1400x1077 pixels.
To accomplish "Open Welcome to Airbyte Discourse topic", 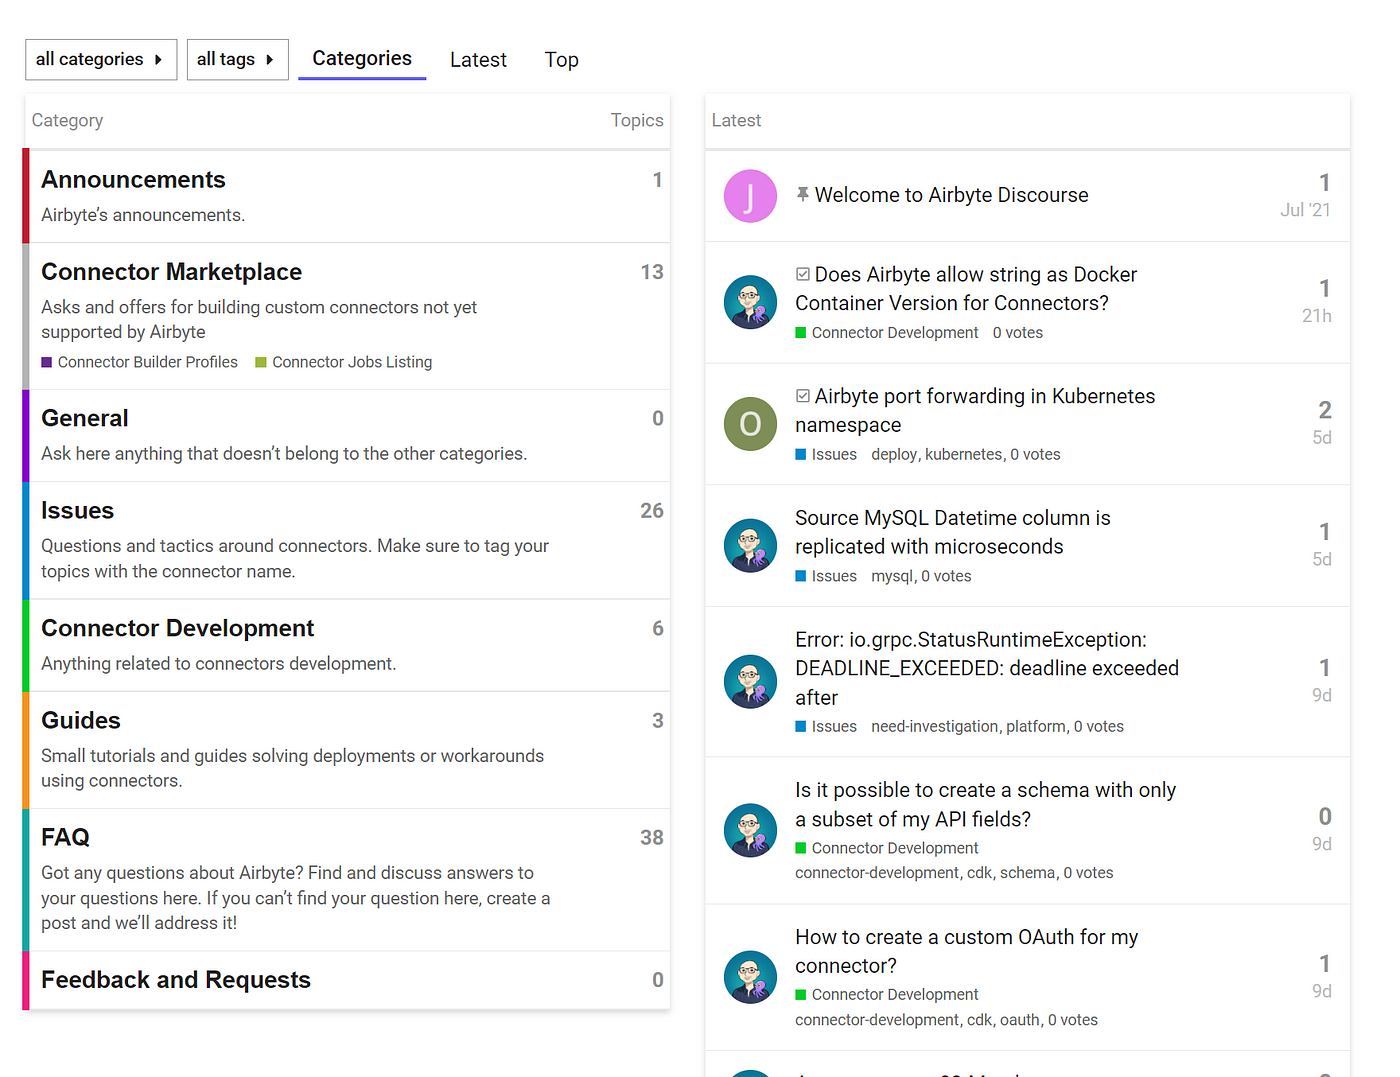I will click(x=951, y=195).
